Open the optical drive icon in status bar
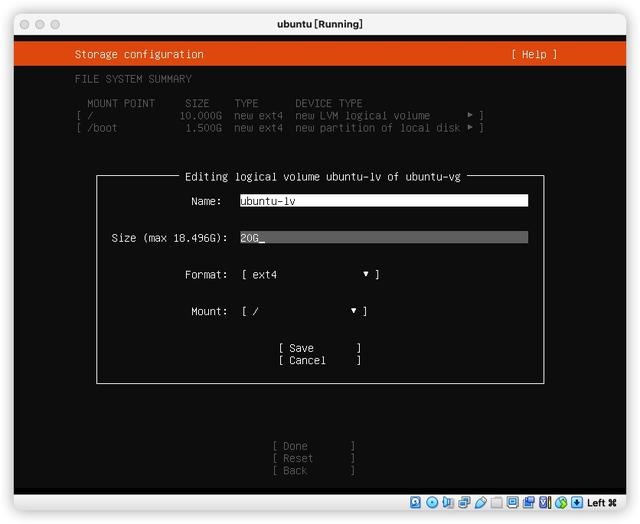 [432, 502]
